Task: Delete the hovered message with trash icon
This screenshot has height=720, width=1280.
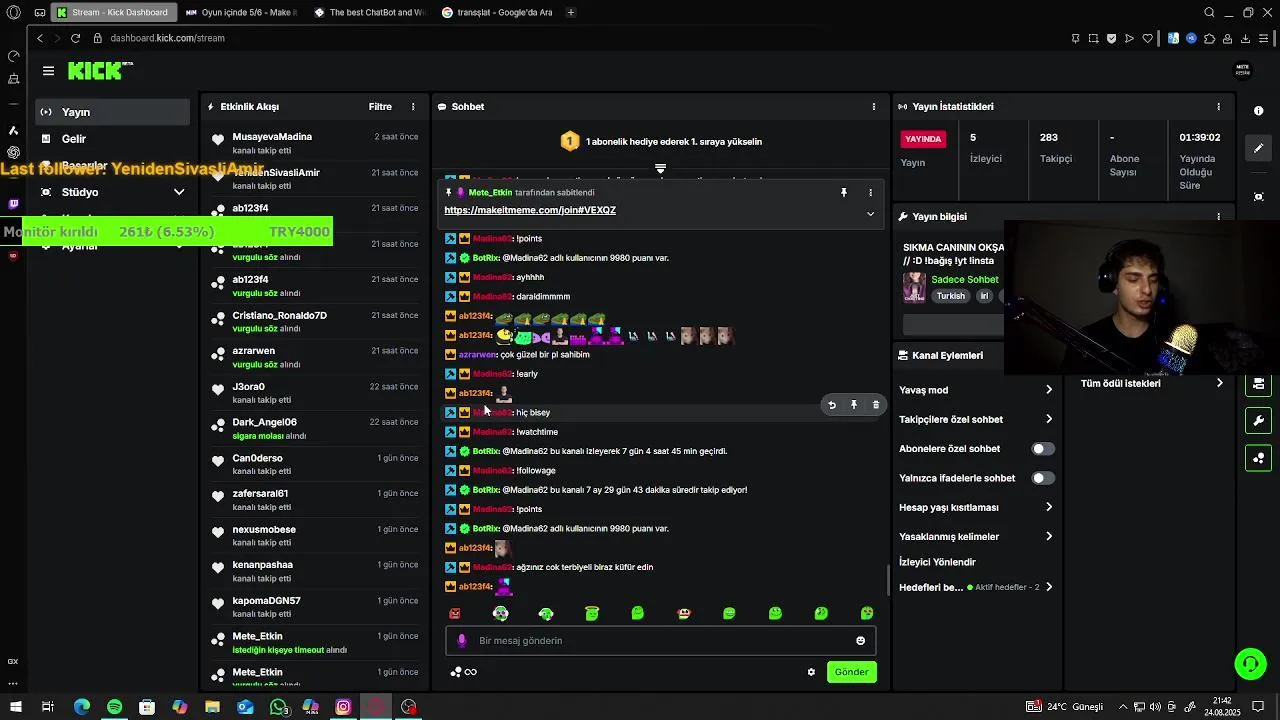Action: pos(876,405)
